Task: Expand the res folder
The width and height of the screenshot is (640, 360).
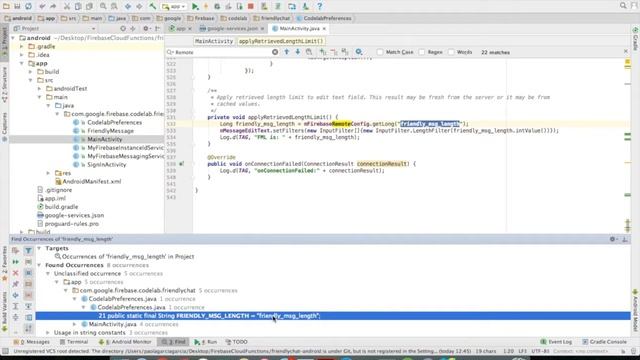Action: 49,173
